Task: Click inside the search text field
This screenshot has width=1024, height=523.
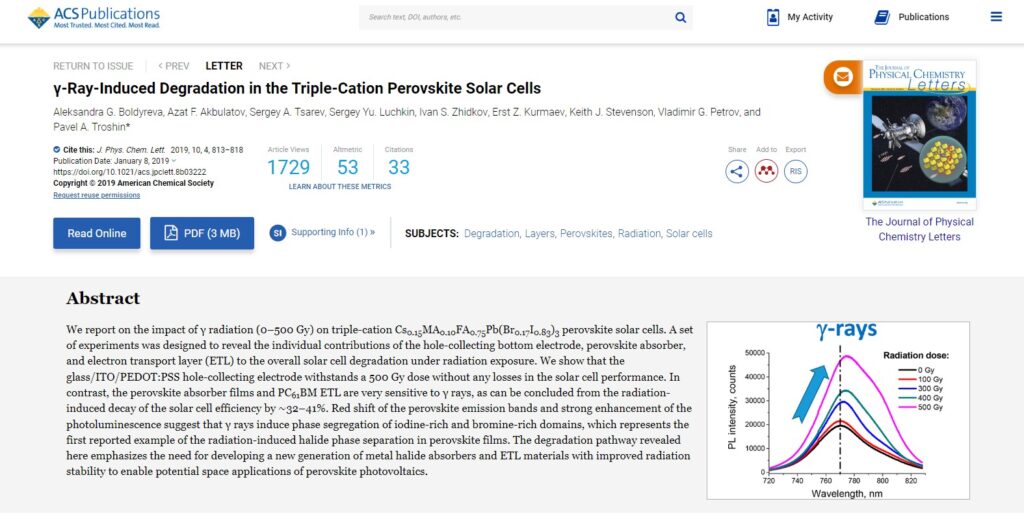Action: 516,18
